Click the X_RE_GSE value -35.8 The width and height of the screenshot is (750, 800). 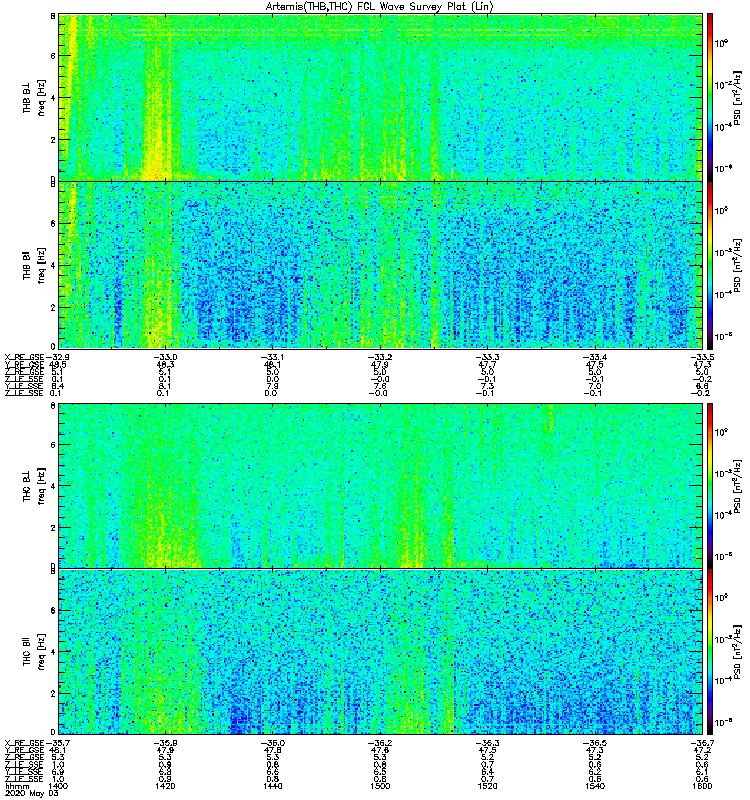point(165,743)
